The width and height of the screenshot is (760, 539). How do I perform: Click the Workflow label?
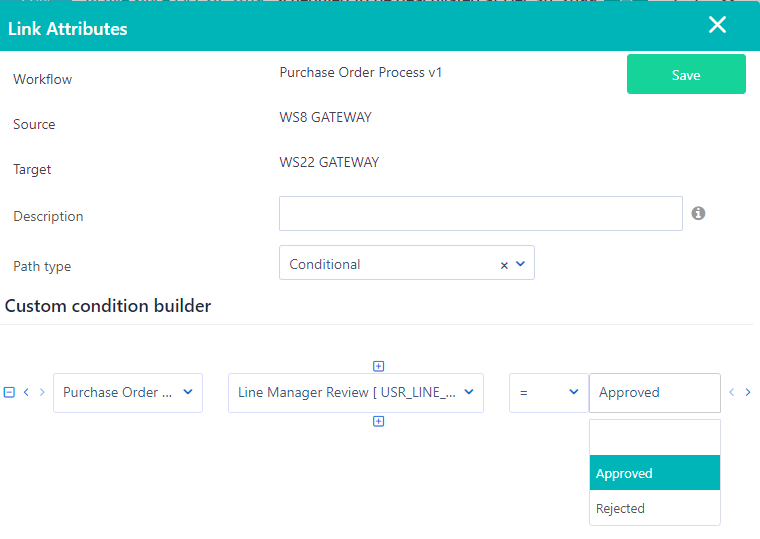(43, 79)
